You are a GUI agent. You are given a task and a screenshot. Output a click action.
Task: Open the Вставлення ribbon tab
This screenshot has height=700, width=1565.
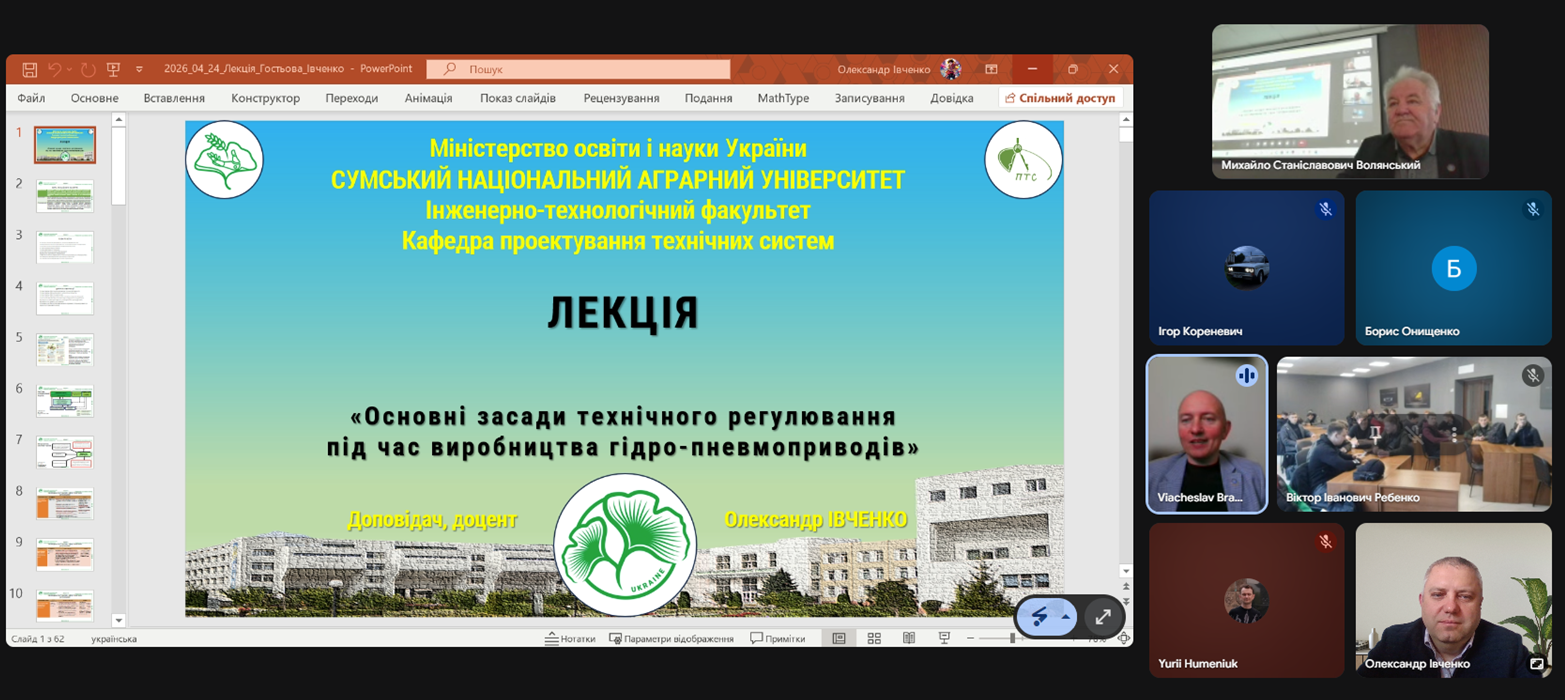tap(174, 98)
